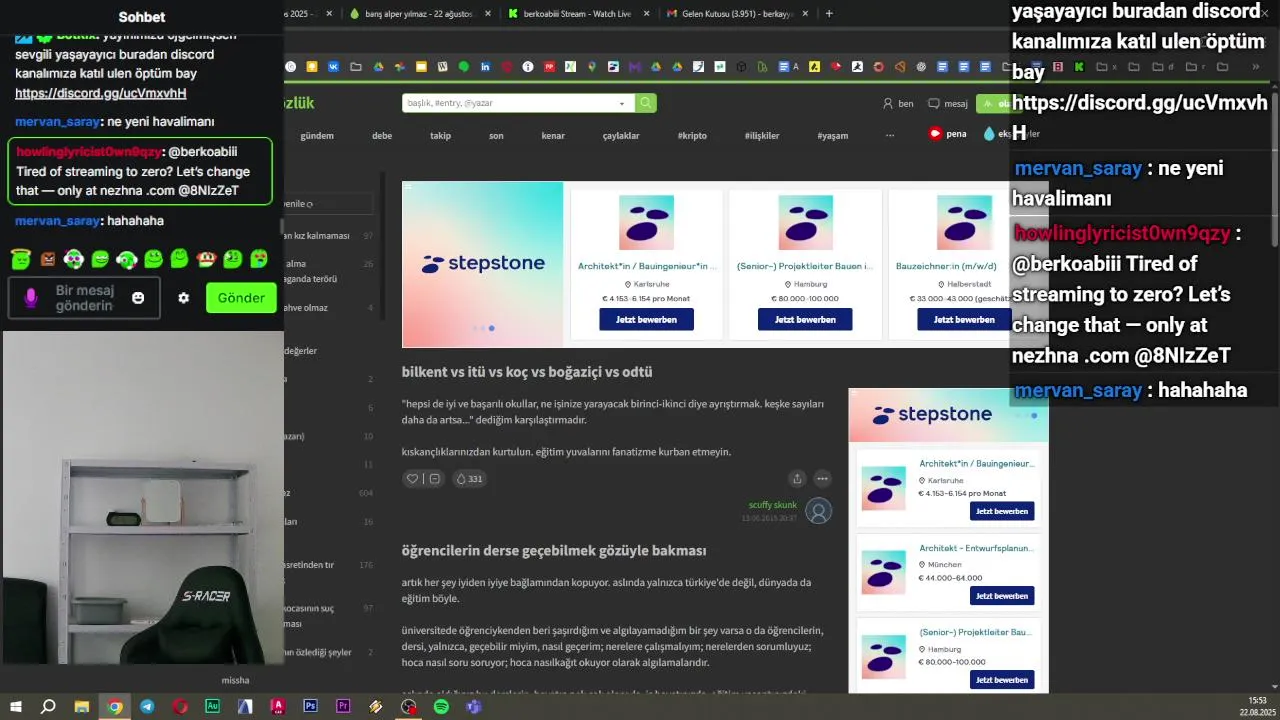This screenshot has height=720, width=1280.
Task: Switch to barış alper yılmaz tab
Action: pyautogui.click(x=419, y=14)
